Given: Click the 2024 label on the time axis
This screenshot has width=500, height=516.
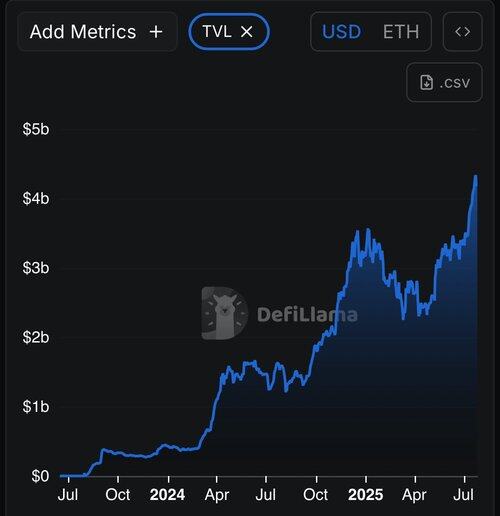Looking at the screenshot, I should (167, 495).
